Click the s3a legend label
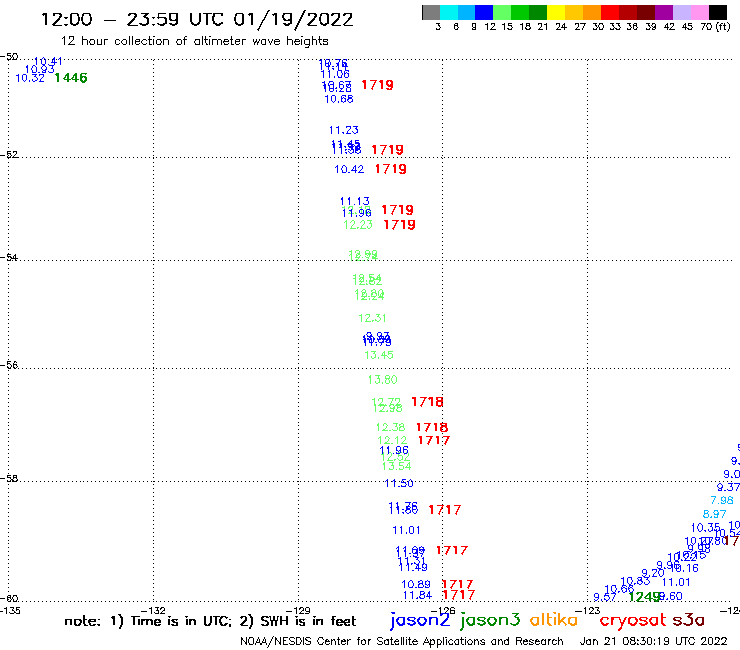 [689, 621]
